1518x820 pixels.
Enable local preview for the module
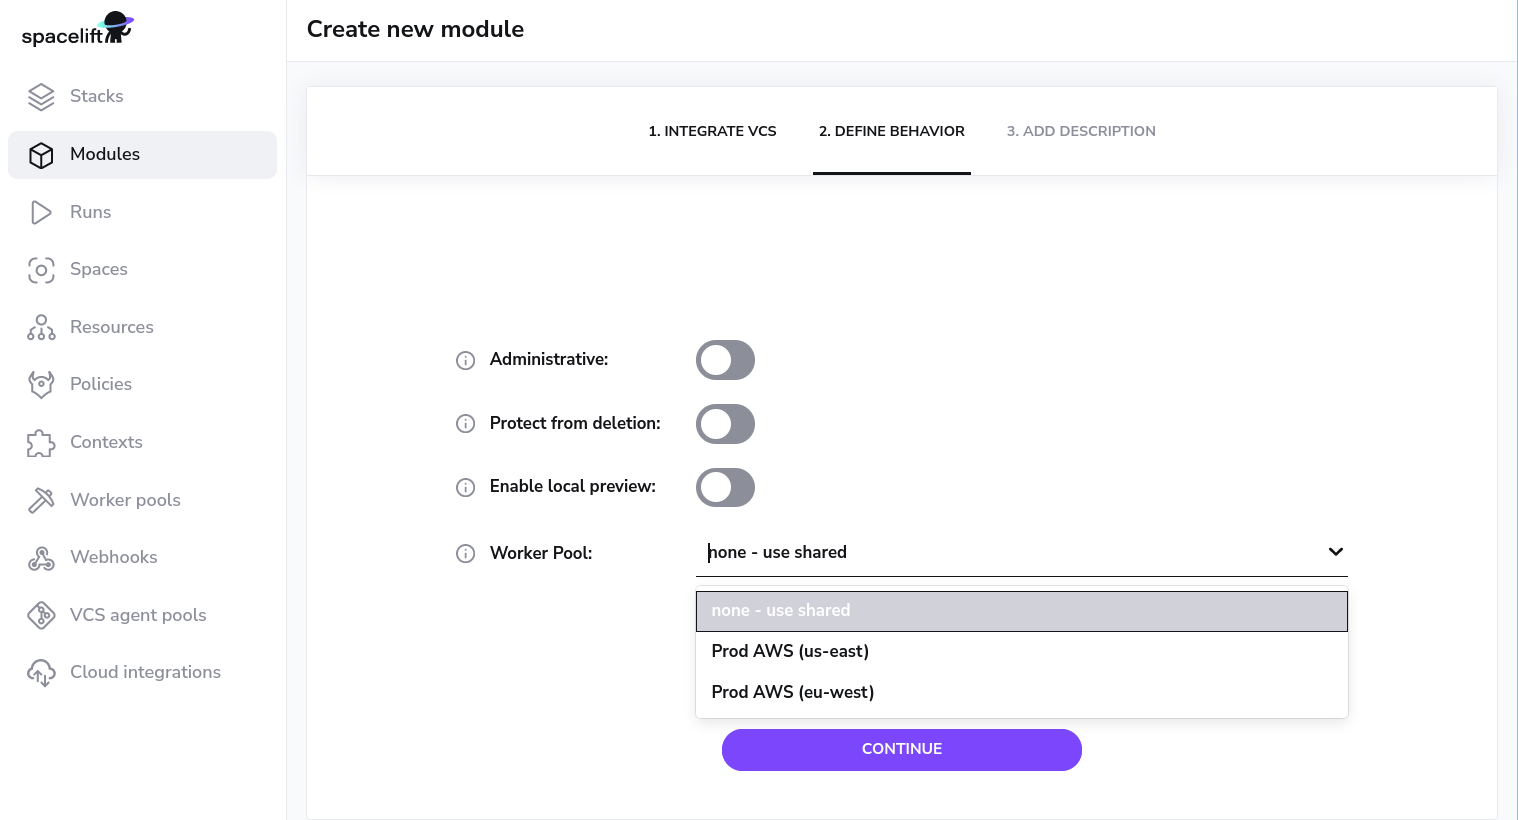pyautogui.click(x=725, y=487)
